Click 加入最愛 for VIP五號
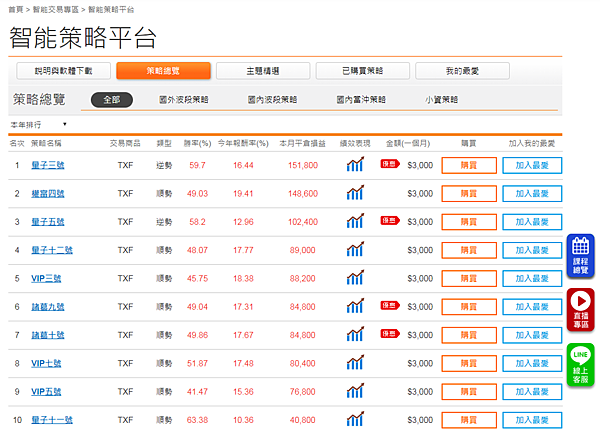 532,392
